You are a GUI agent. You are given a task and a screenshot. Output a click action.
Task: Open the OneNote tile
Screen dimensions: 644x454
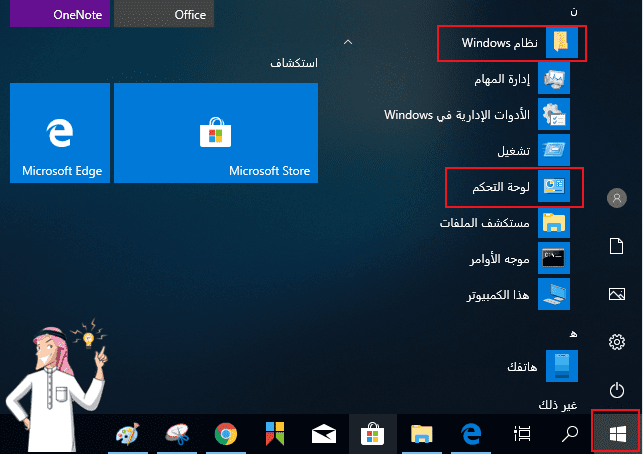(x=60, y=14)
